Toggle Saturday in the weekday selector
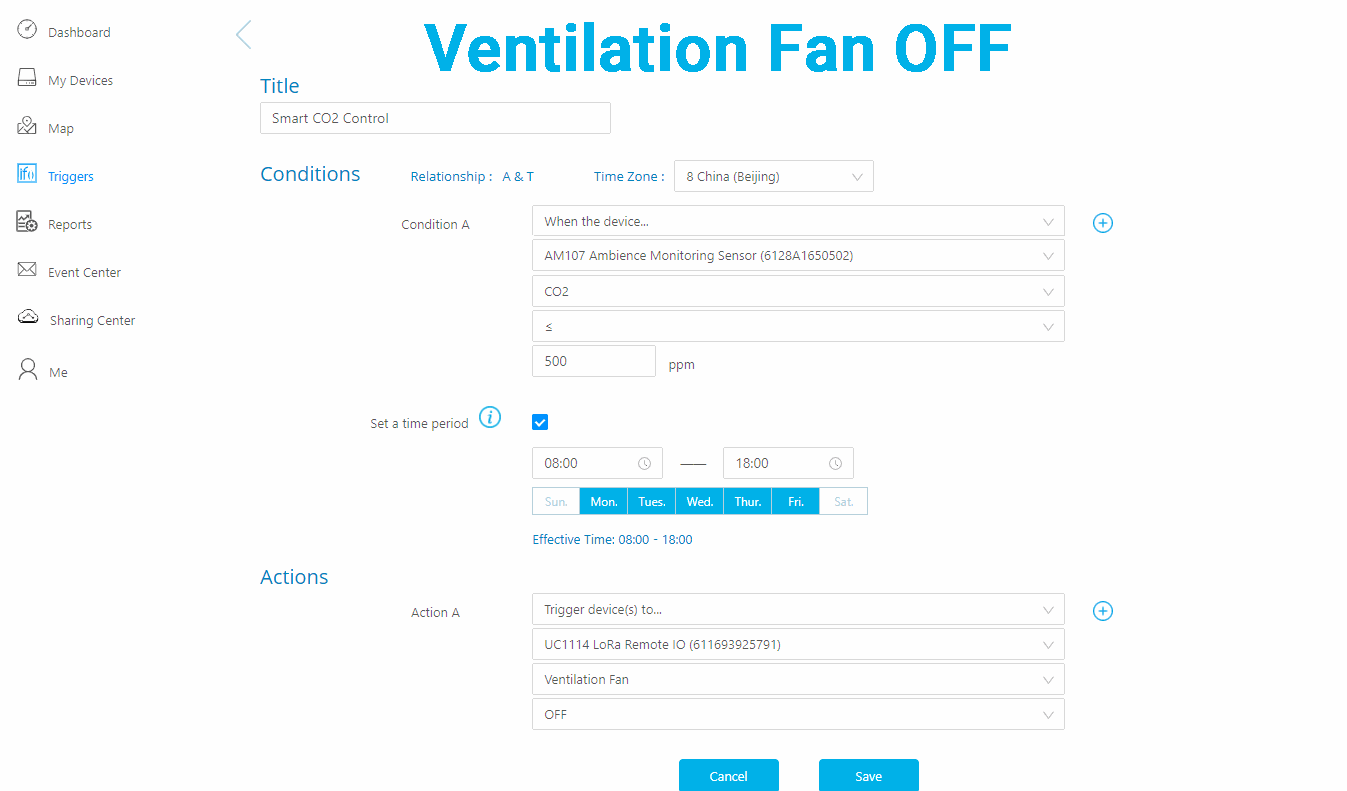1347x791 pixels. [843, 502]
